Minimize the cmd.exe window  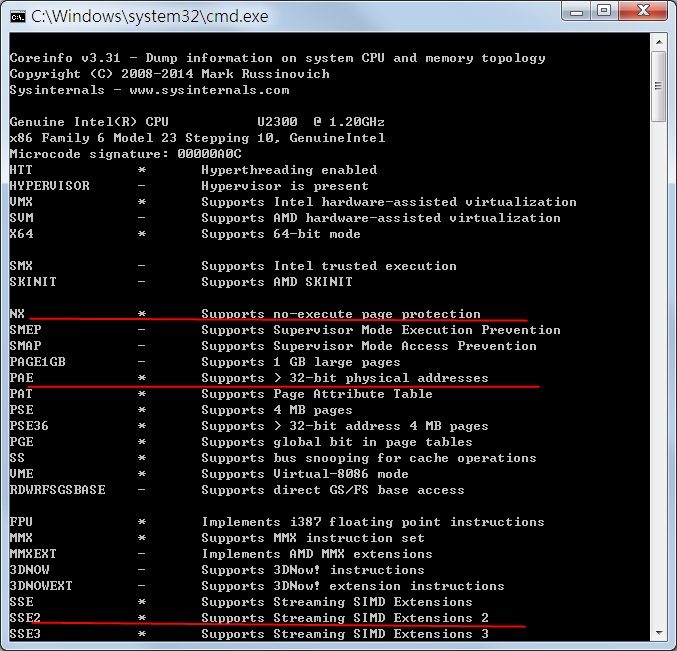[x=576, y=11]
